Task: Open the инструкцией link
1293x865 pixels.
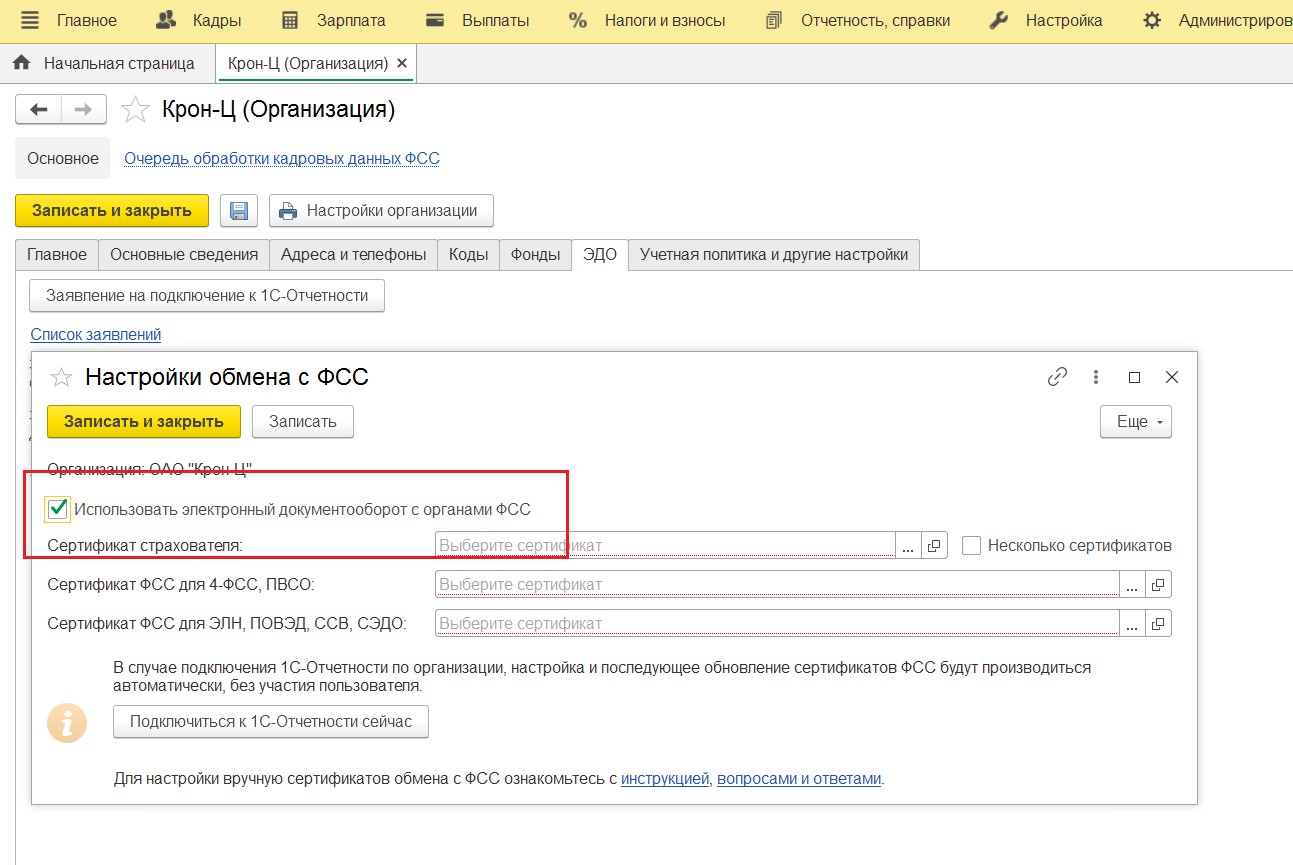Action: pyautogui.click(x=665, y=779)
